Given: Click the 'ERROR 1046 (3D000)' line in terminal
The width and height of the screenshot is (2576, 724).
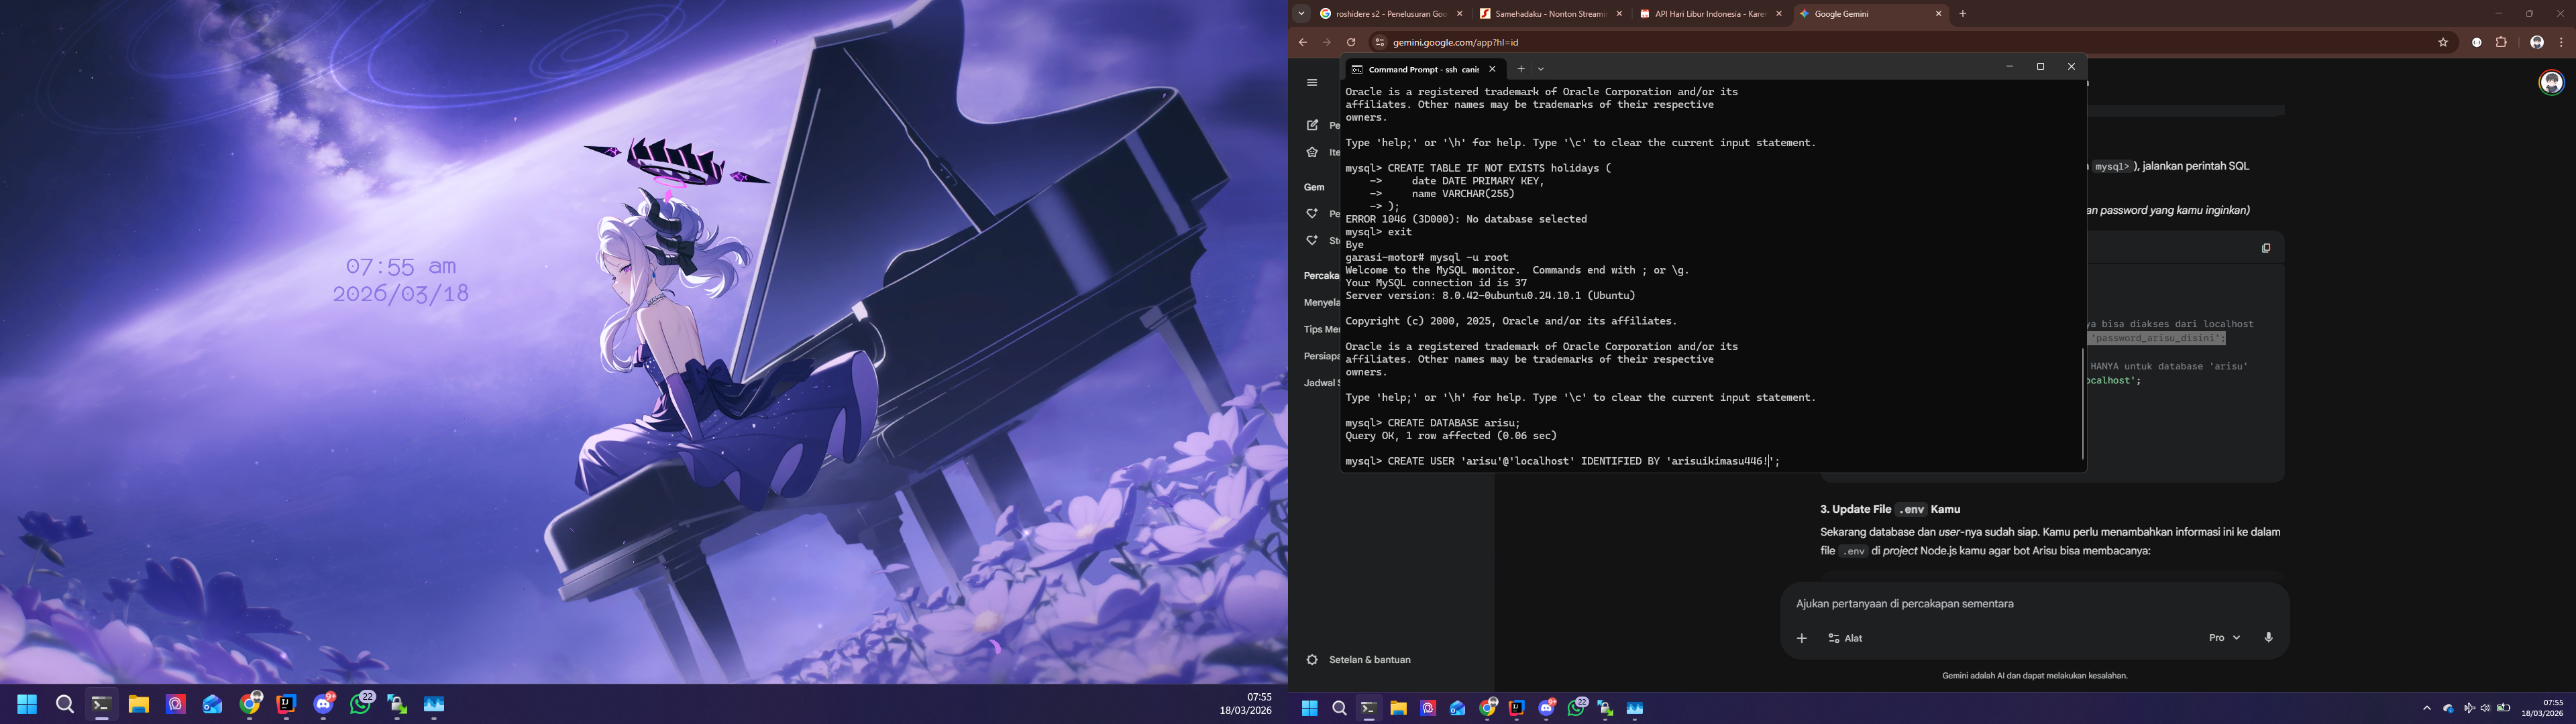Looking at the screenshot, I should (1466, 219).
